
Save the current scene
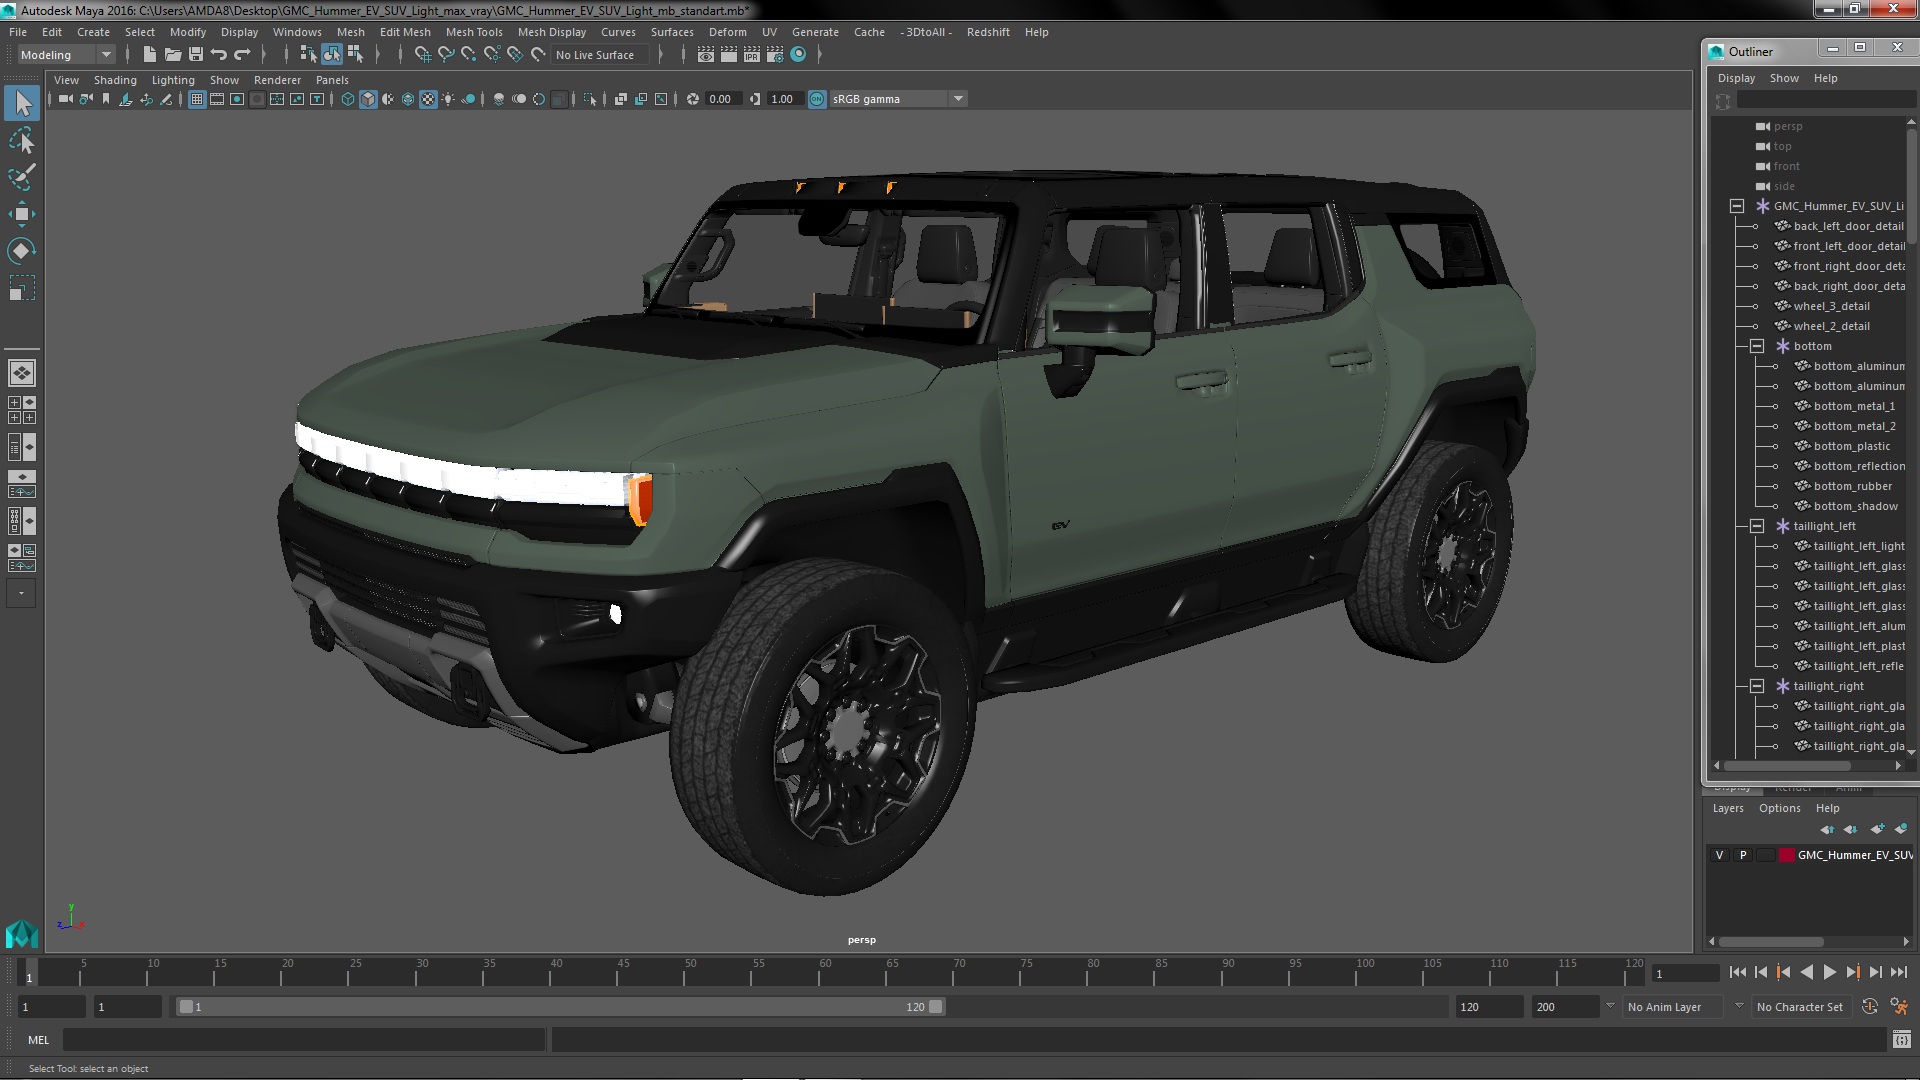pyautogui.click(x=196, y=55)
